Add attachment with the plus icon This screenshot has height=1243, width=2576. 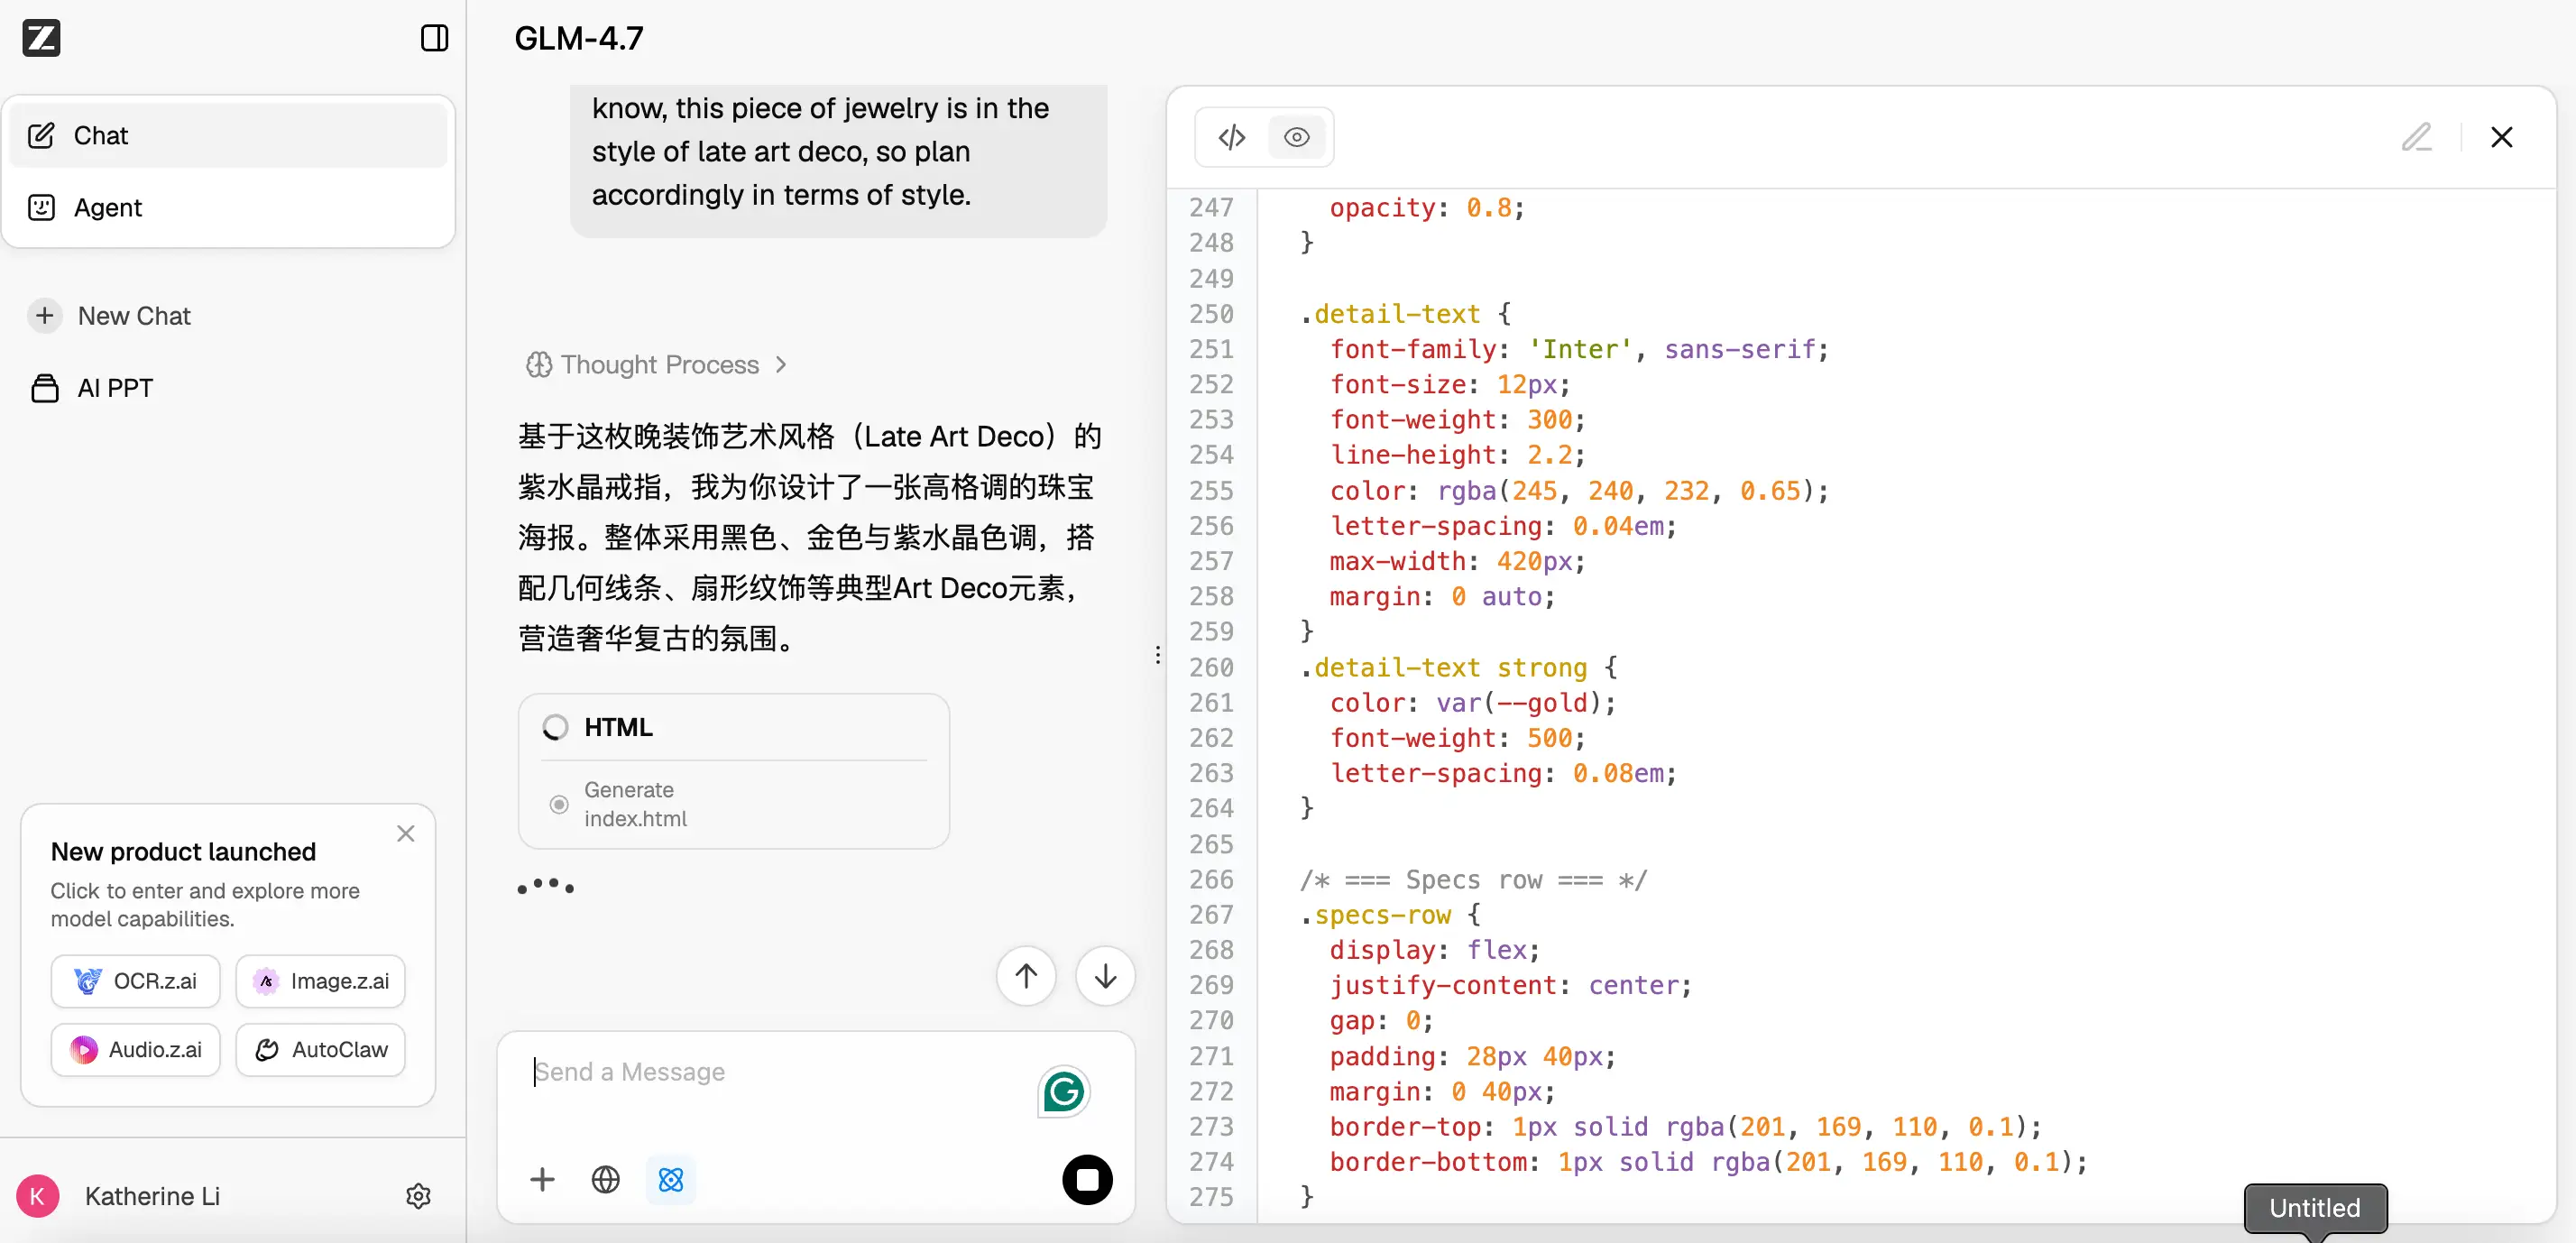(x=542, y=1179)
